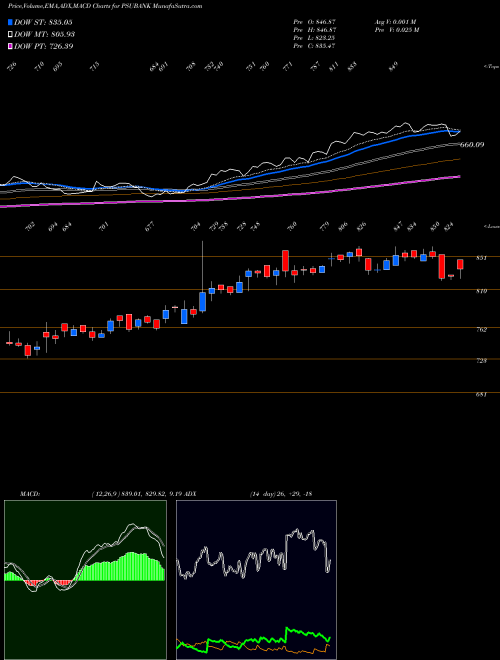
Task: Click the tall-wick blue candlestick
Action: [202, 301]
